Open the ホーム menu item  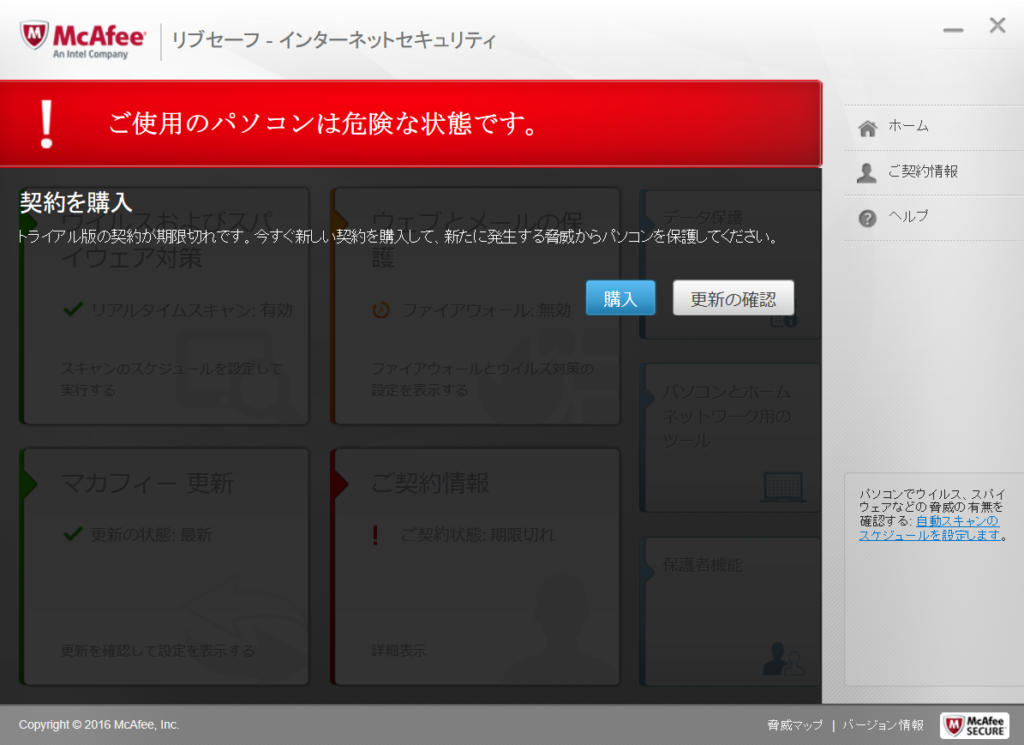point(908,126)
